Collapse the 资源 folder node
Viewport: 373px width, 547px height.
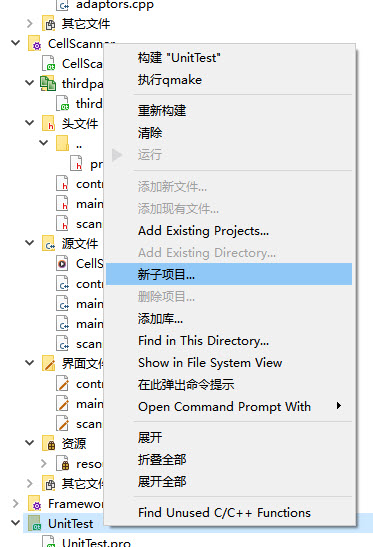click(30, 443)
